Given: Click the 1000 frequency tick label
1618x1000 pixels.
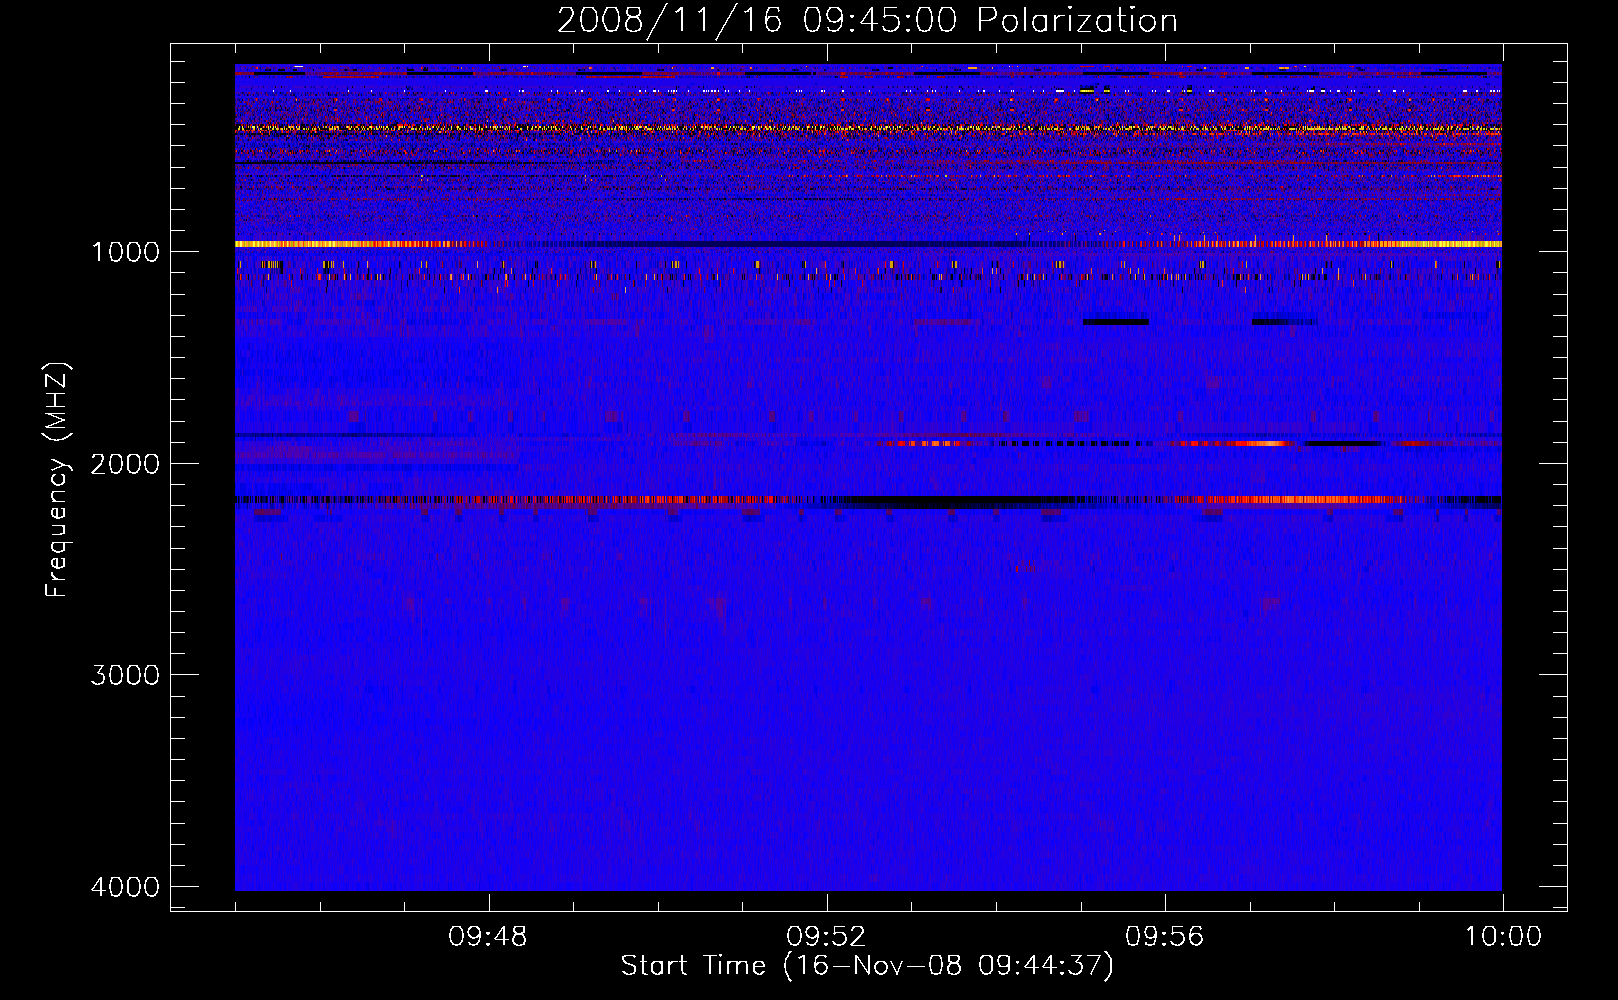Looking at the screenshot, I should [x=125, y=252].
